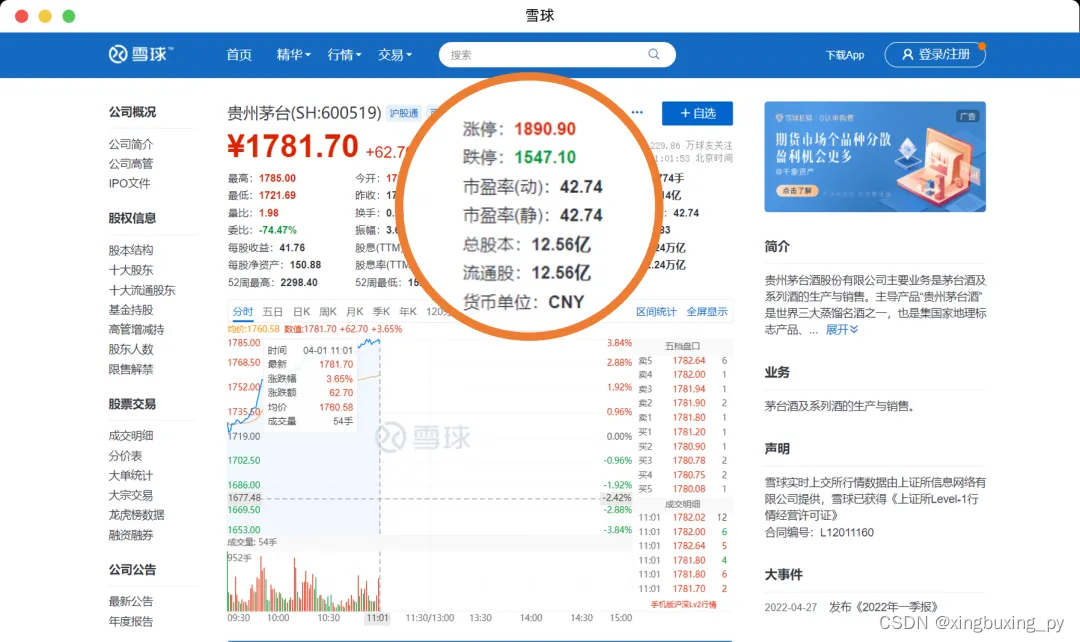Open 龙虎榜数据 in sidebar
The image size is (1080, 642).
136,515
